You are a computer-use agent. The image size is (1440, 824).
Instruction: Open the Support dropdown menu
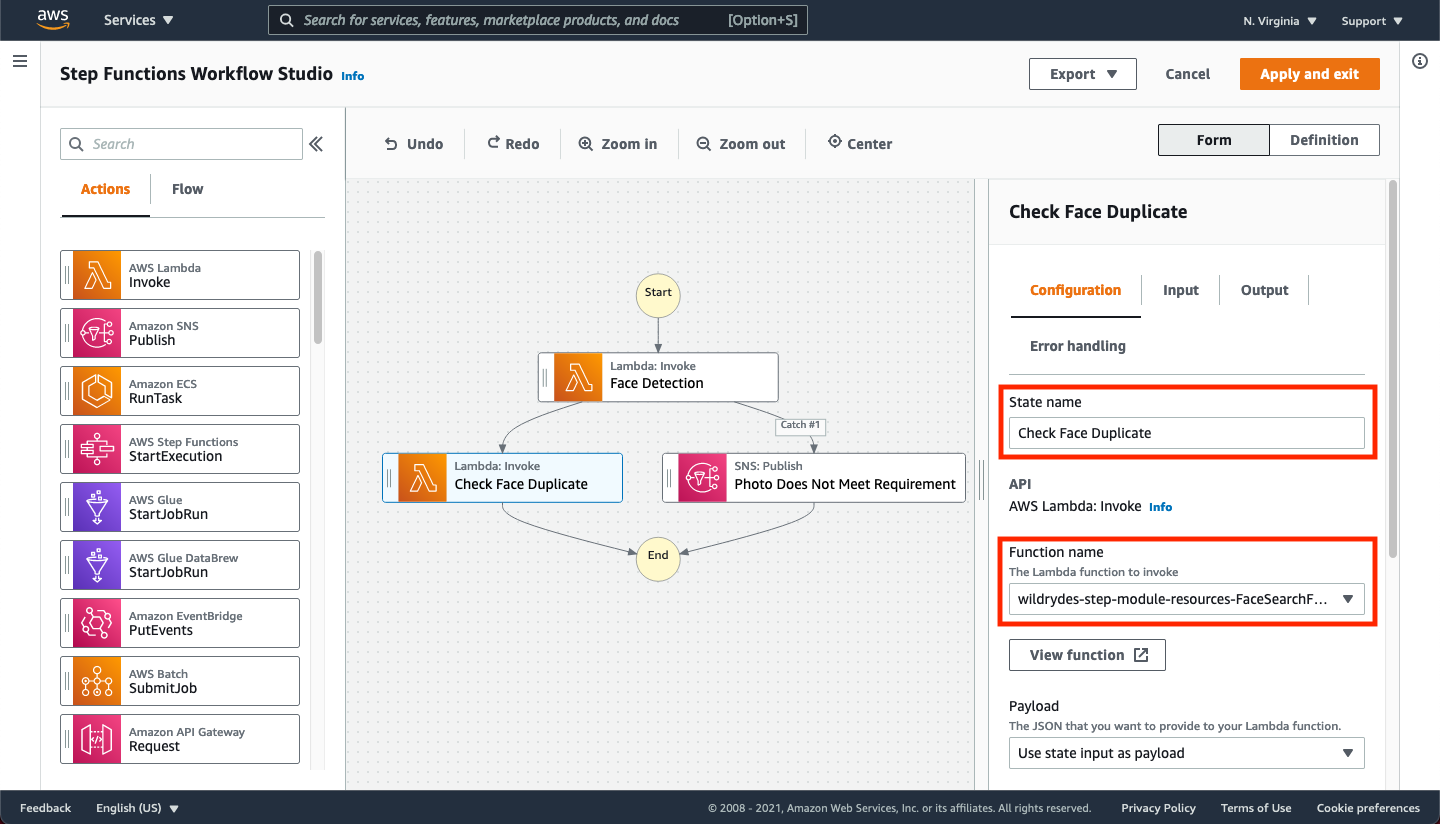1372,21
